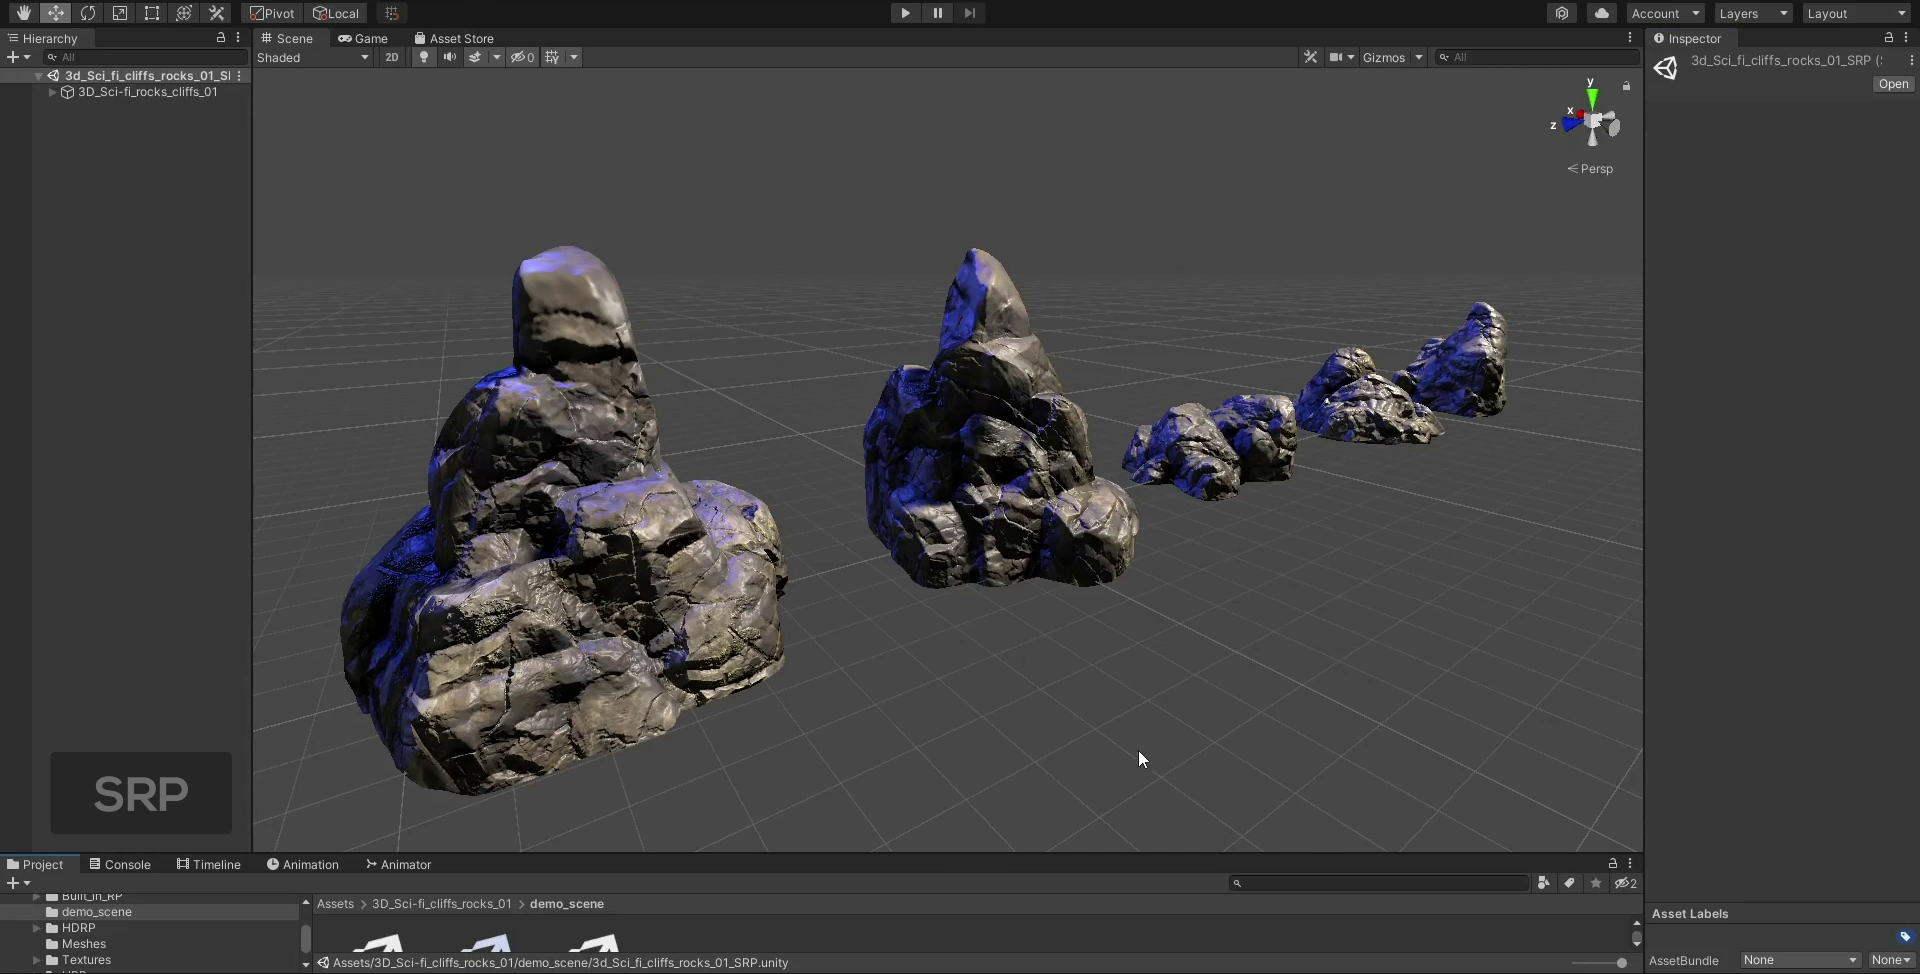Click the Gizmos button
This screenshot has height=974, width=1920.
(x=1383, y=57)
